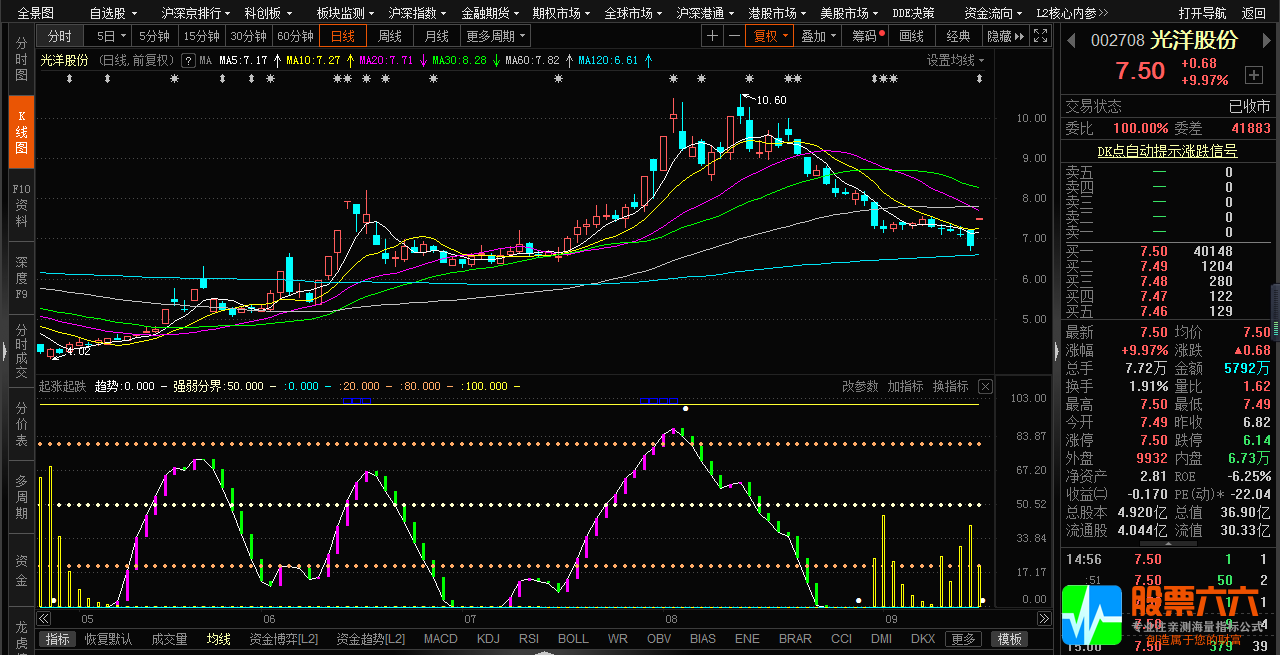Open 科创板 menu
The height and width of the screenshot is (655, 1280).
[267, 13]
